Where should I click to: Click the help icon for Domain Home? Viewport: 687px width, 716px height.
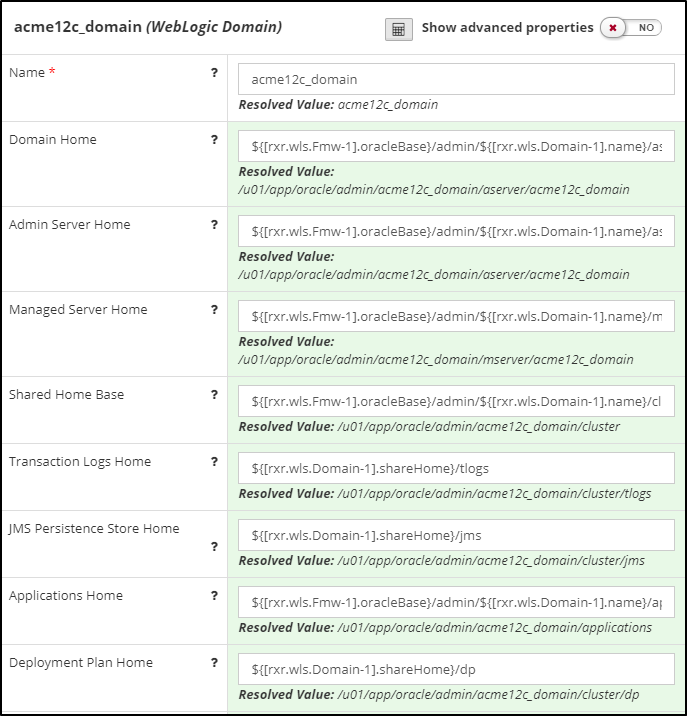pos(214,140)
